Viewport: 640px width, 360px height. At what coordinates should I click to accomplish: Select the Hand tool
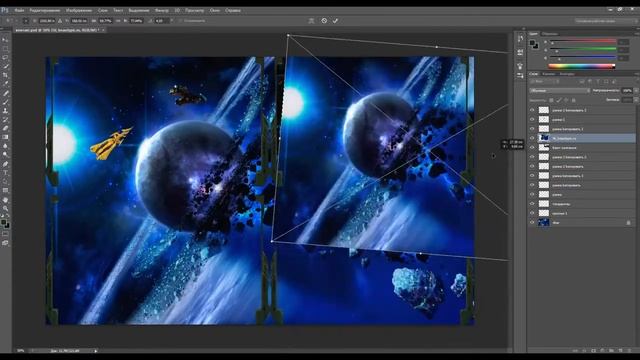point(5,200)
